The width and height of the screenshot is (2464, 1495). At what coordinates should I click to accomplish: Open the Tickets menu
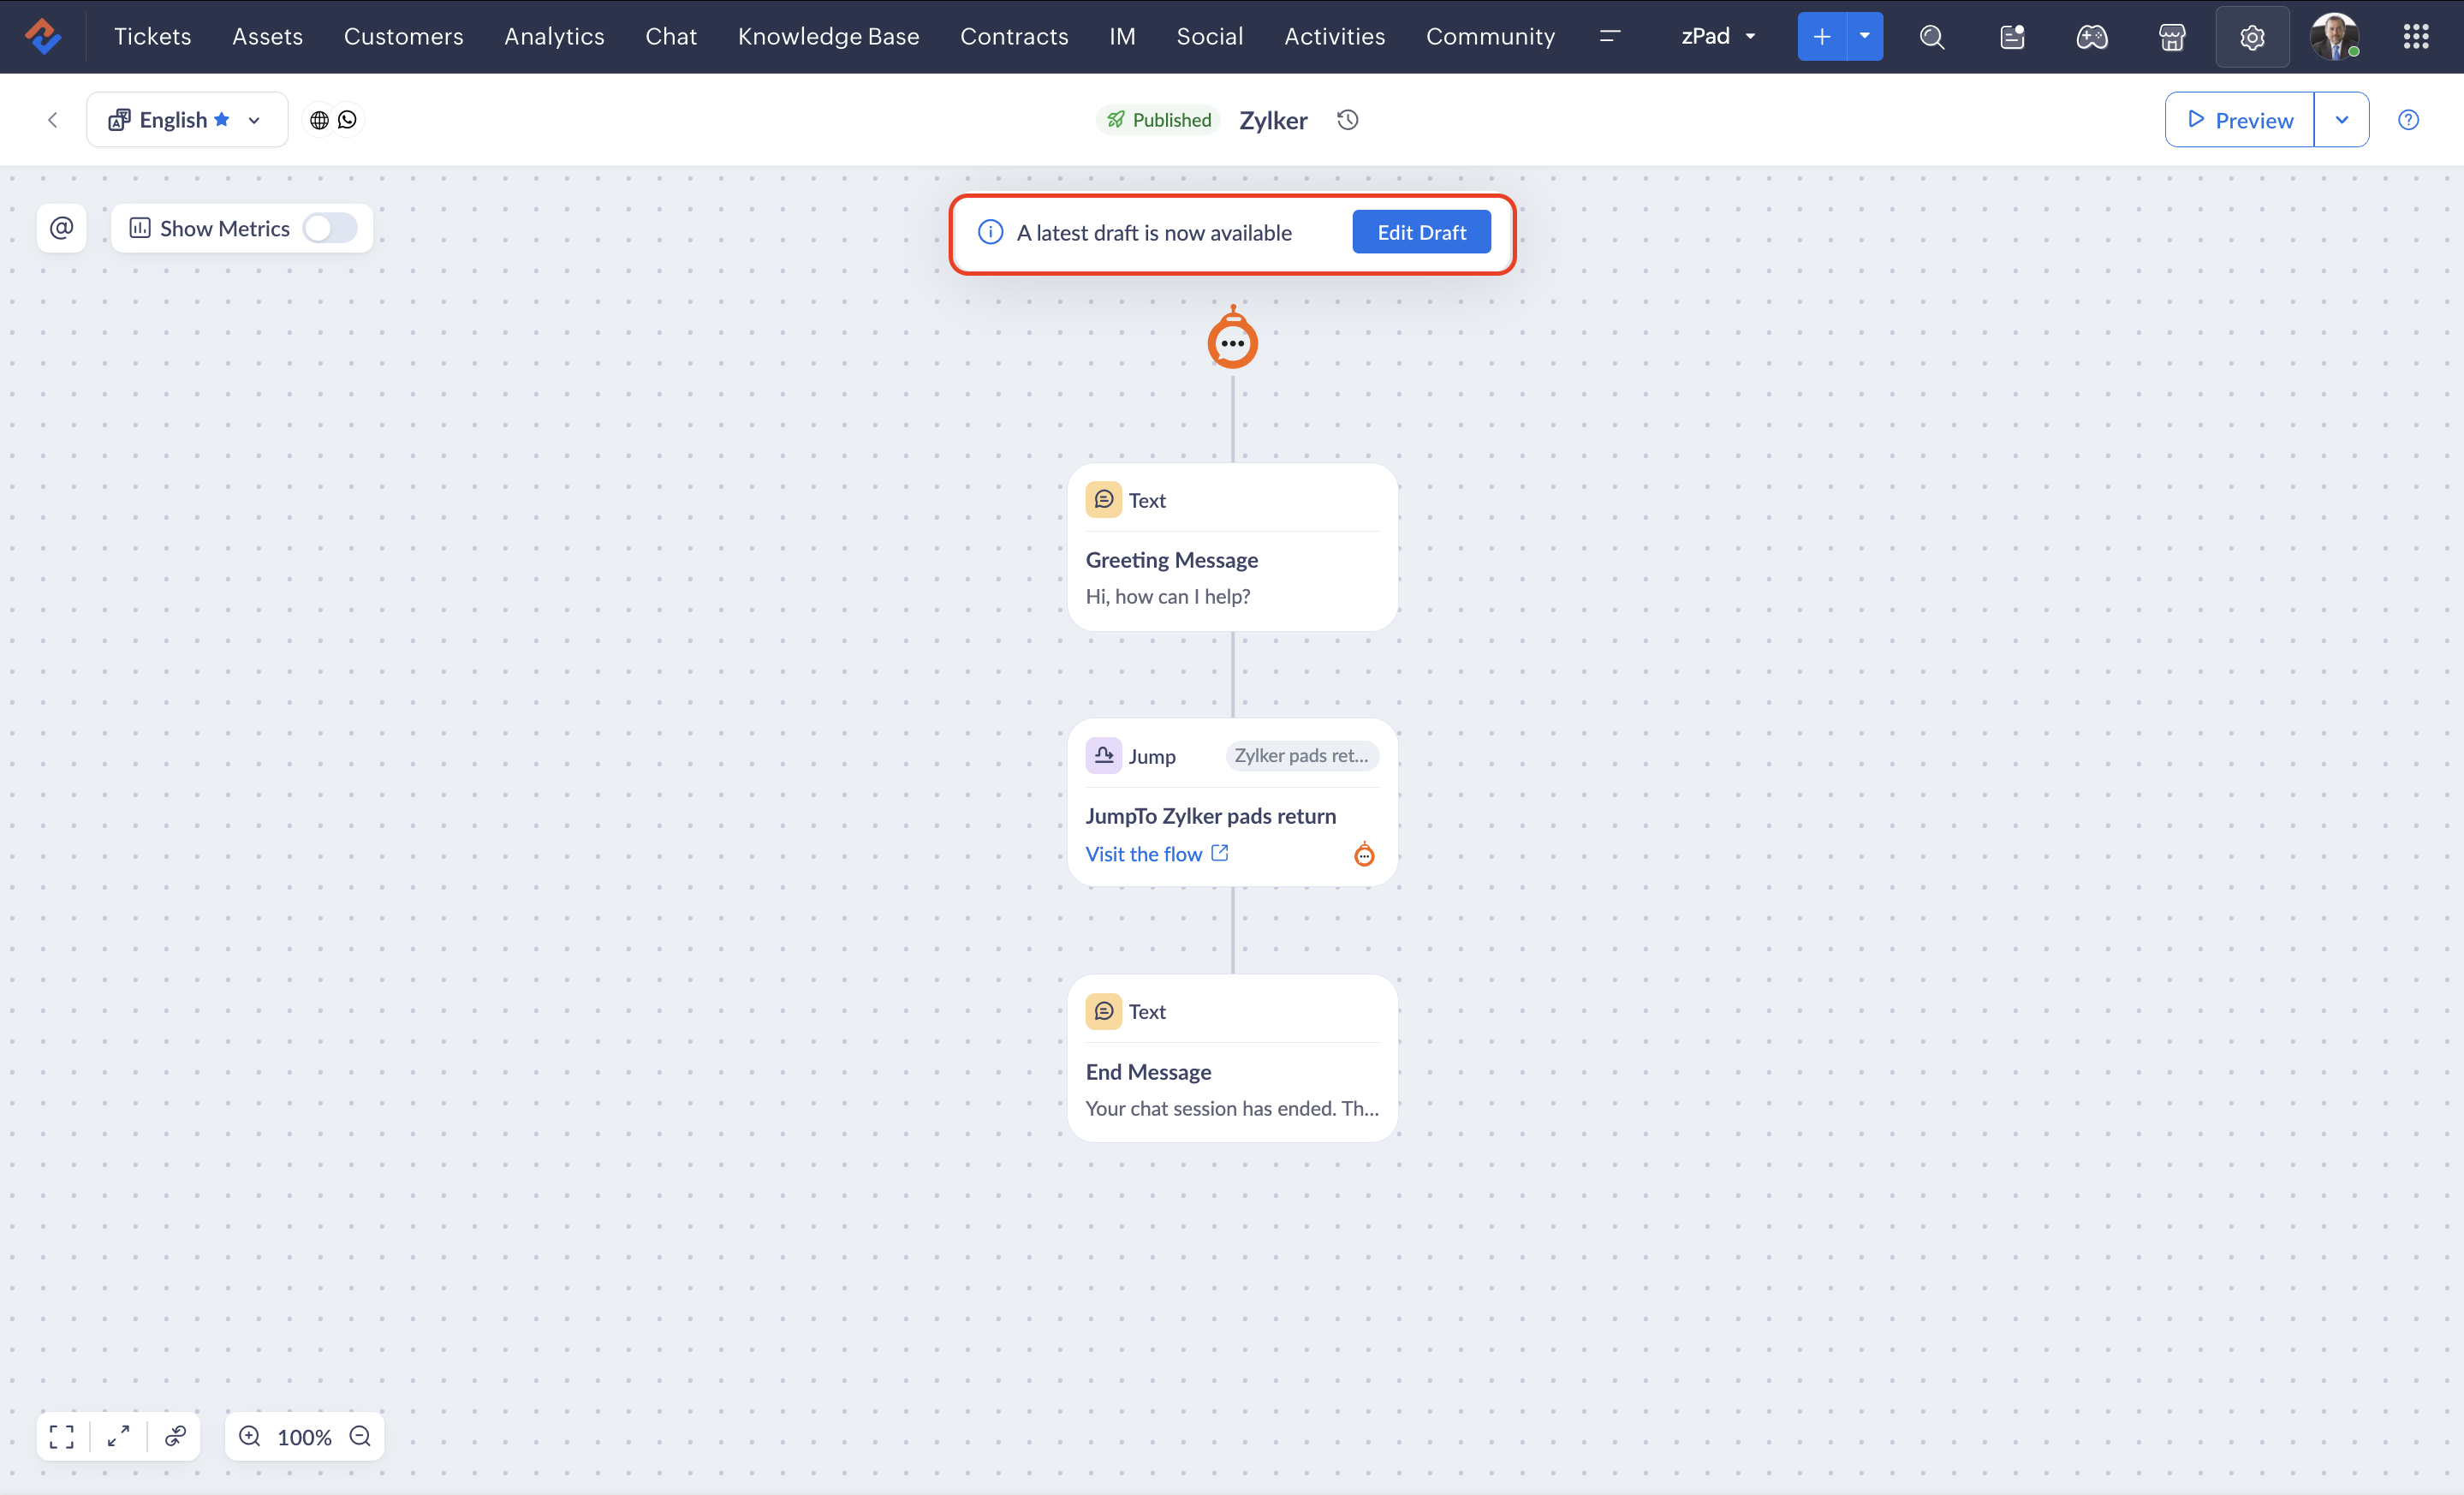(152, 37)
